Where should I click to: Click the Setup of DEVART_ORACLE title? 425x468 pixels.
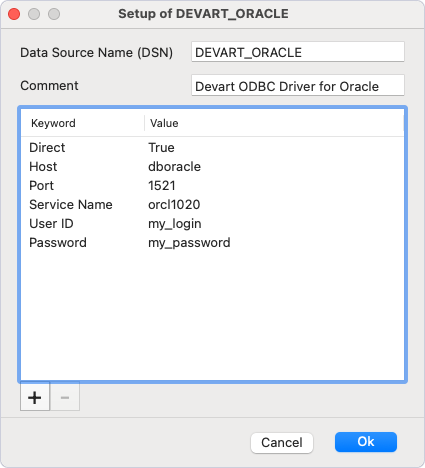203,14
